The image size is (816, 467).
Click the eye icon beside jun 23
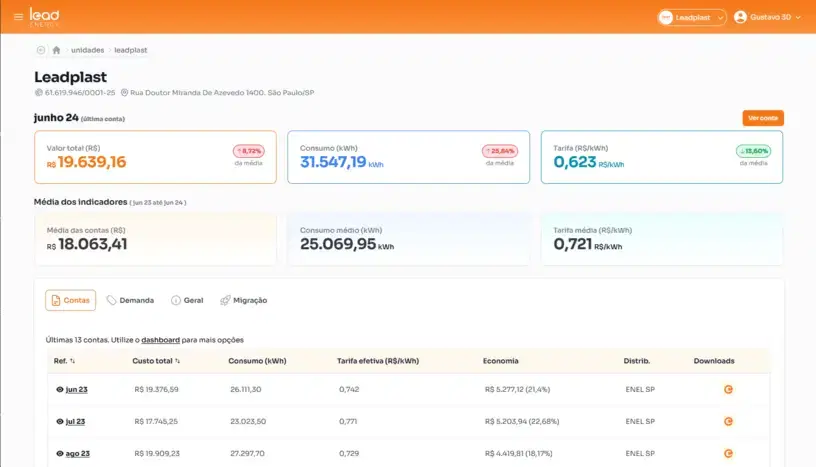coord(60,389)
